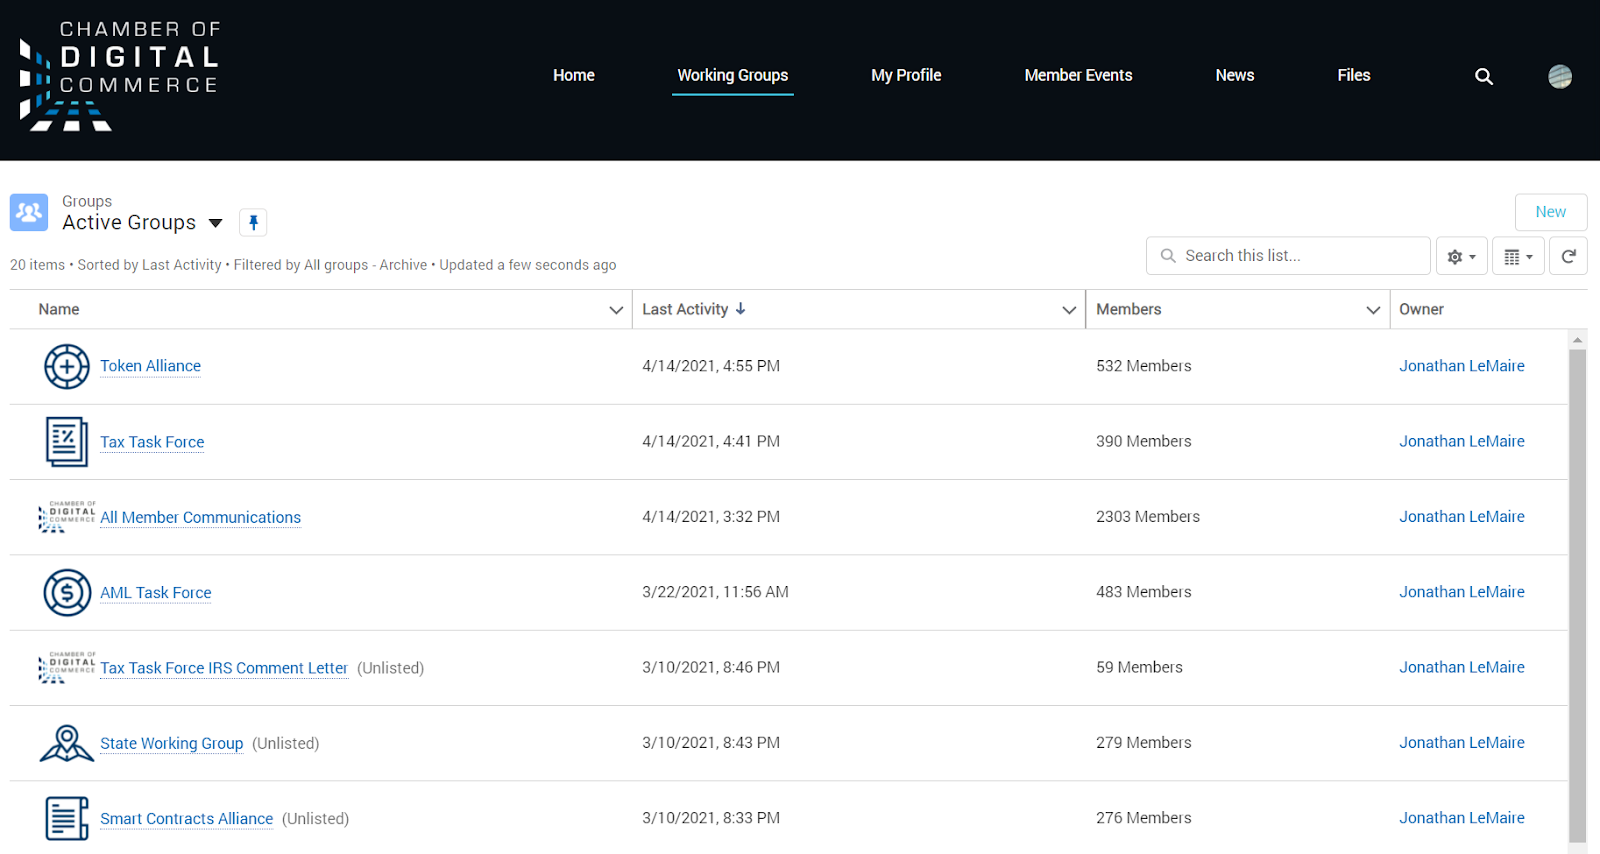Select the 2303 Members cell
The height and width of the screenshot is (854, 1600).
tap(1148, 517)
